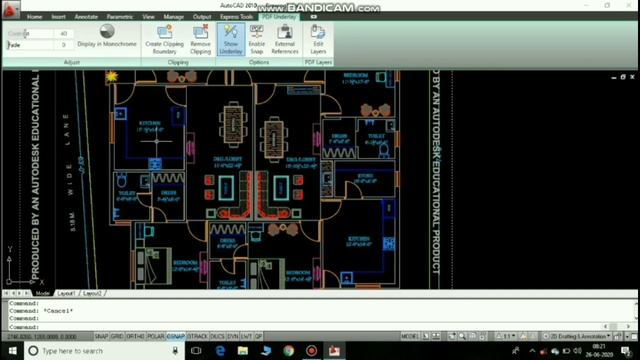Click the Contrast value field showing 40
This screenshot has width=640, height=360.
(x=64, y=33)
